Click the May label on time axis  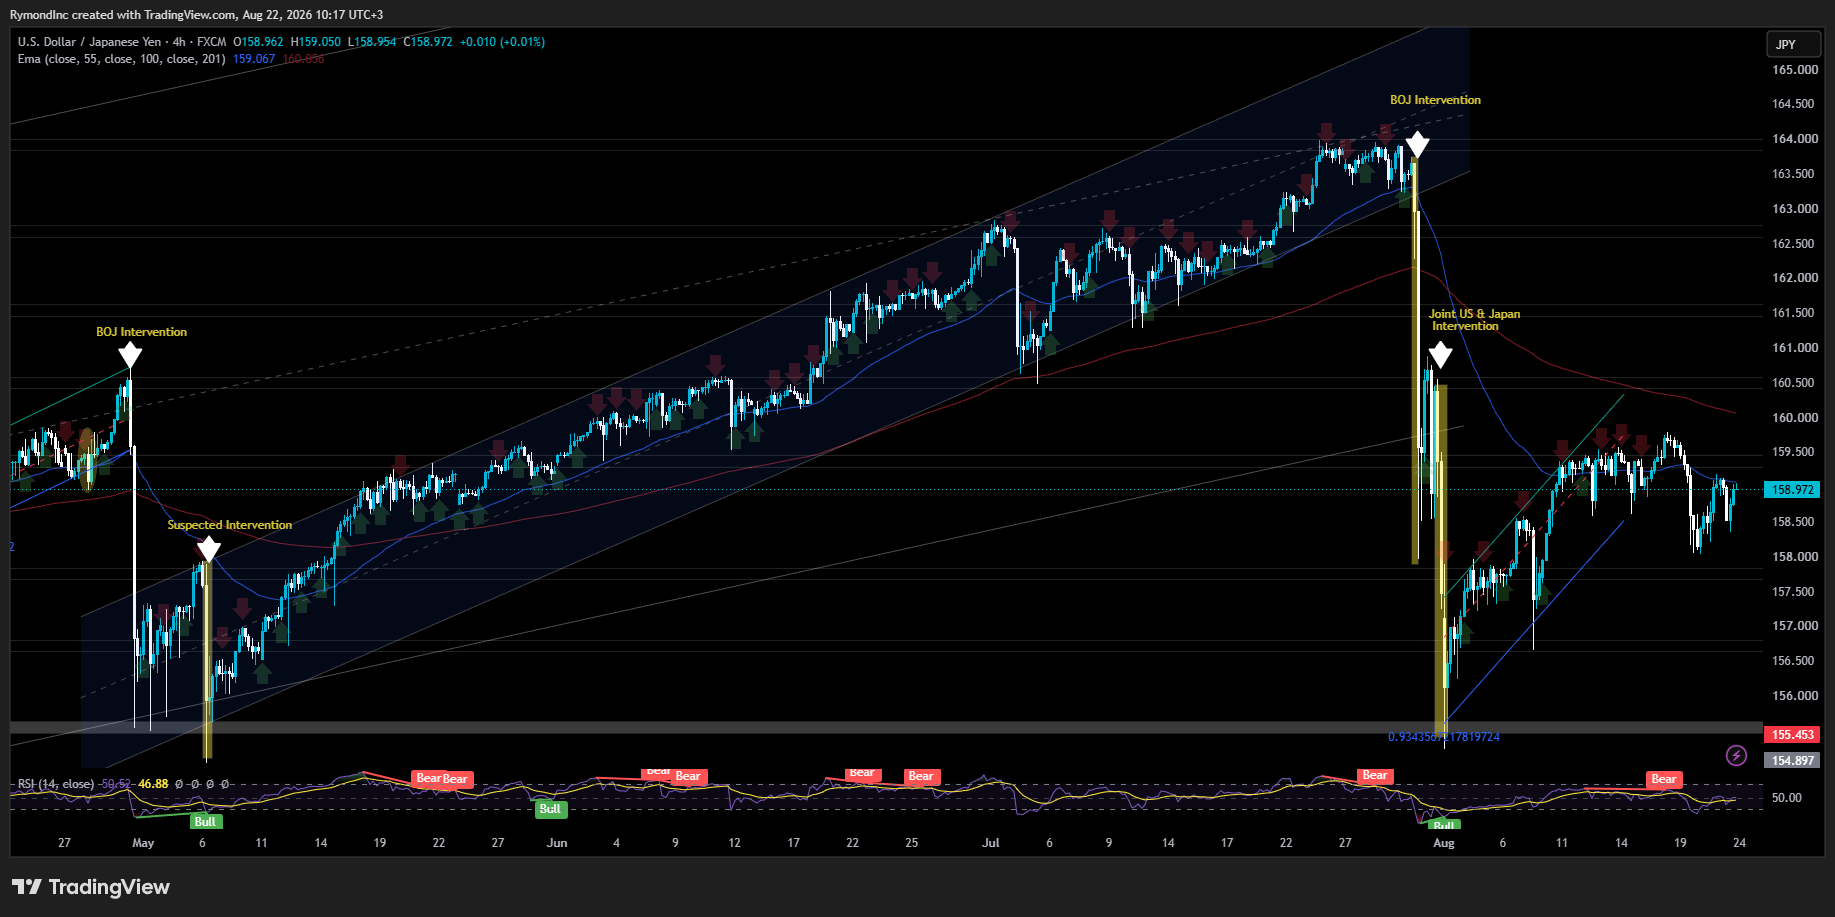pos(143,843)
